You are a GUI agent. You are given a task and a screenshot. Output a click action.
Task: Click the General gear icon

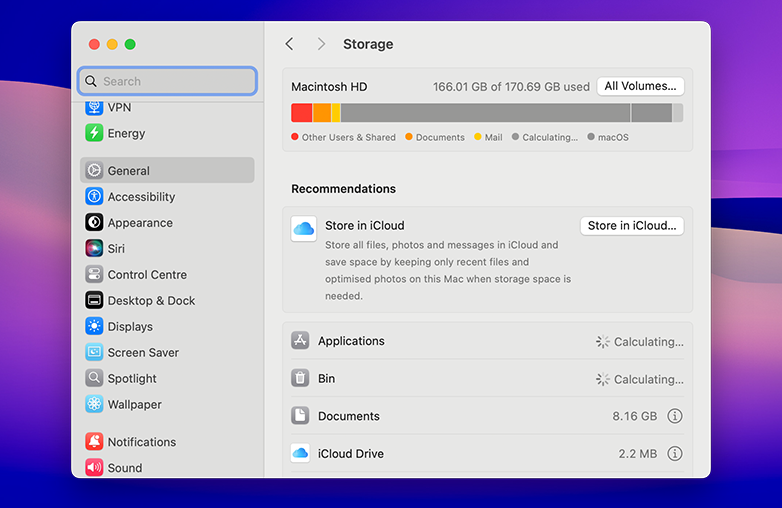click(x=94, y=170)
